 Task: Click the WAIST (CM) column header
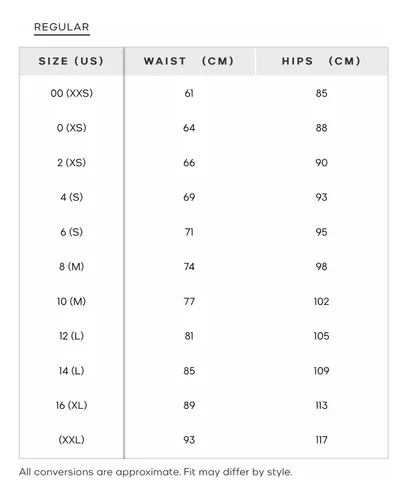tap(189, 61)
